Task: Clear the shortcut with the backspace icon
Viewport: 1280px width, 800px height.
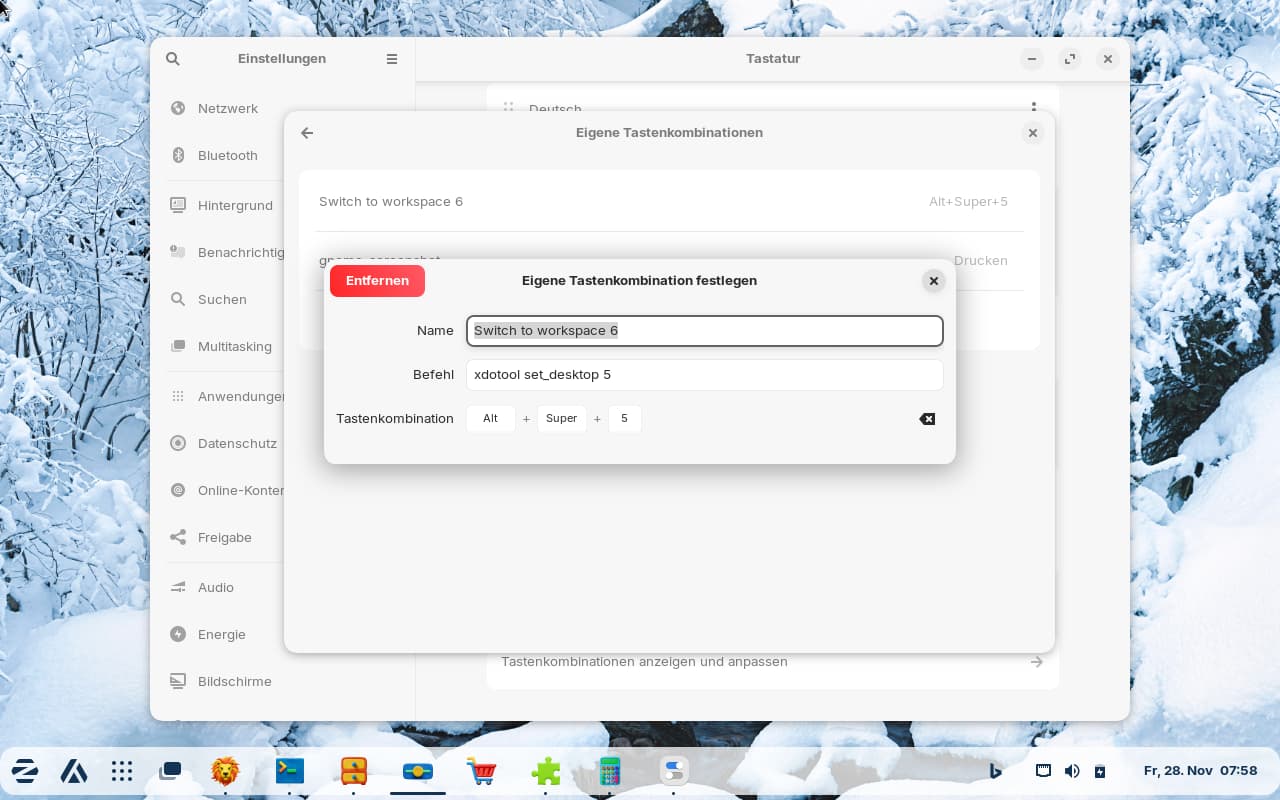Action: click(x=927, y=419)
